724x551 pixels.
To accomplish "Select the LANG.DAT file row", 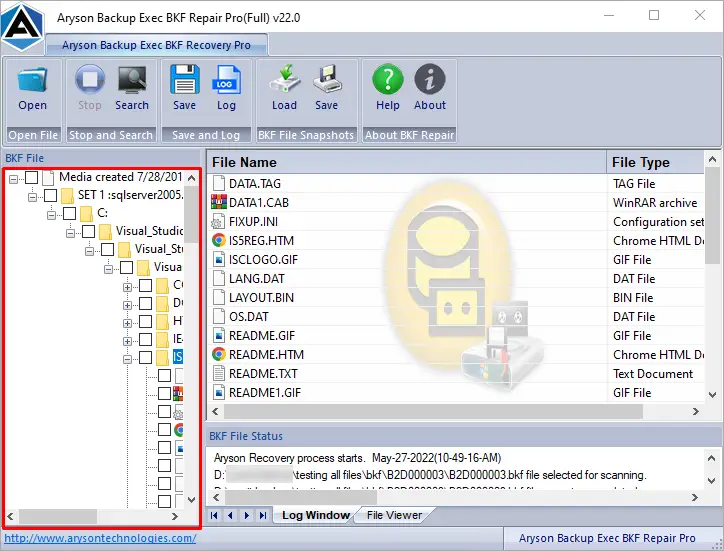I will [457, 279].
